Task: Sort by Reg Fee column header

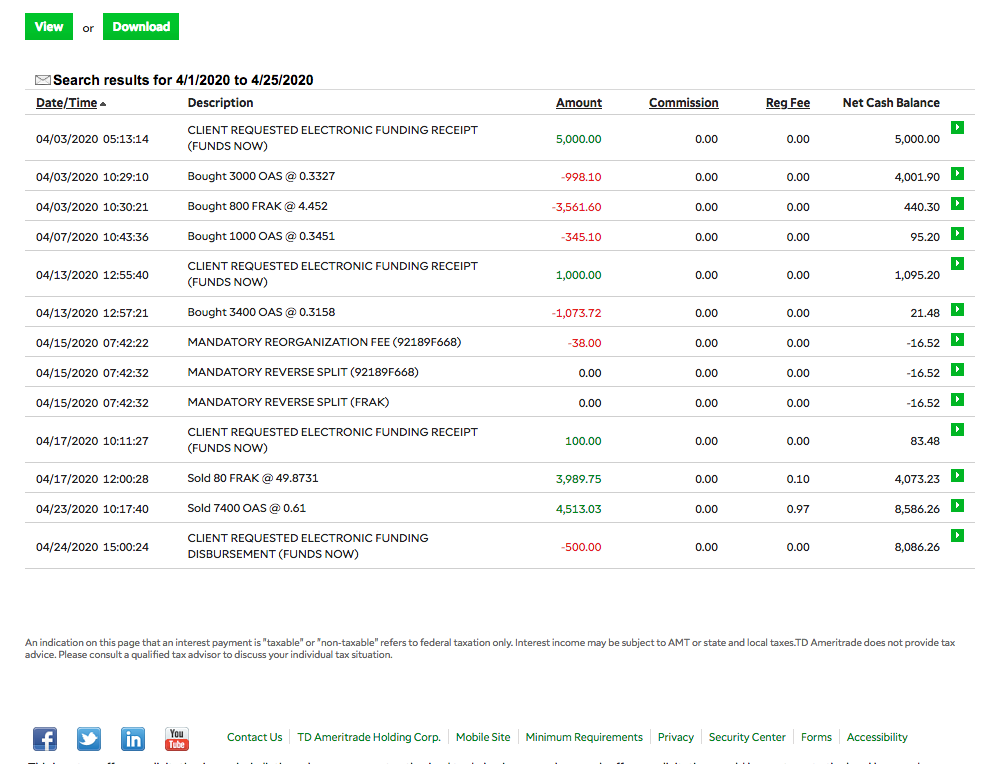Action: tap(788, 103)
